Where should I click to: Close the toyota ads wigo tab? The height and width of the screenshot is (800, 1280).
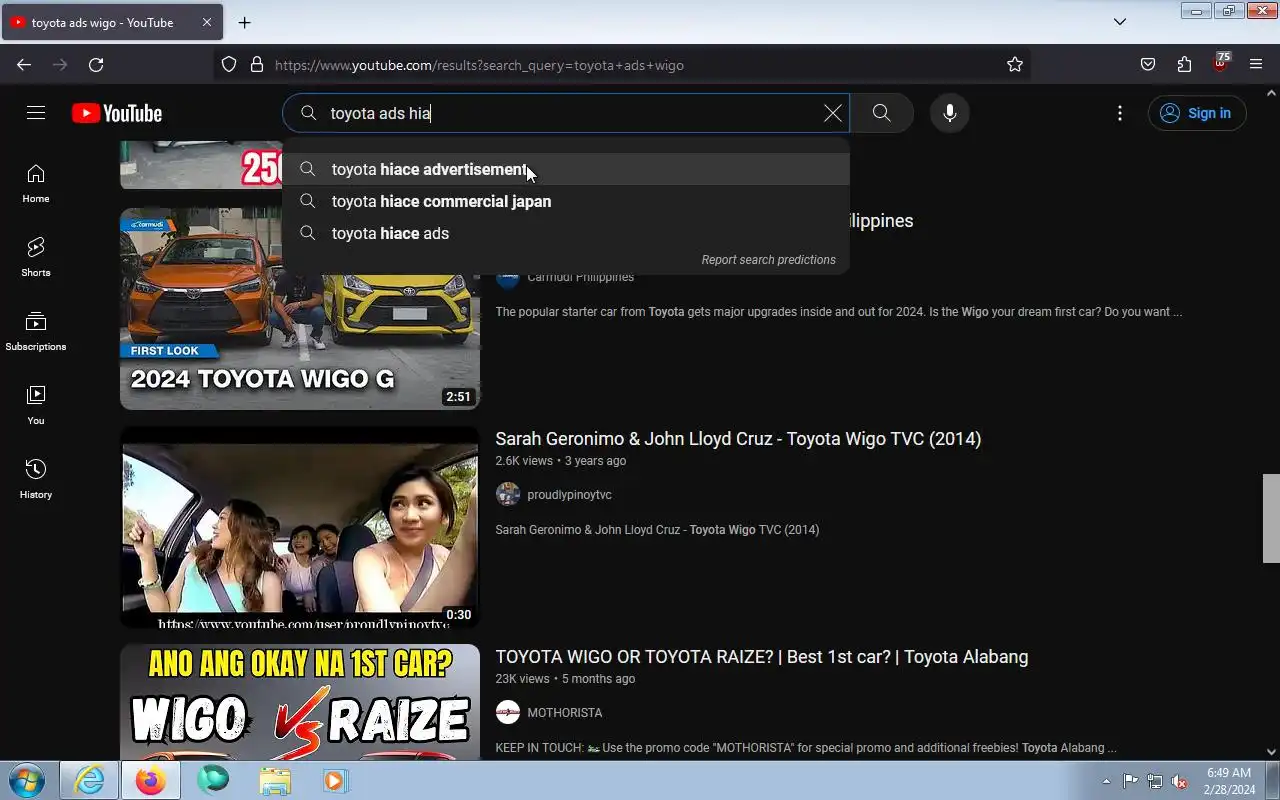click(x=207, y=22)
